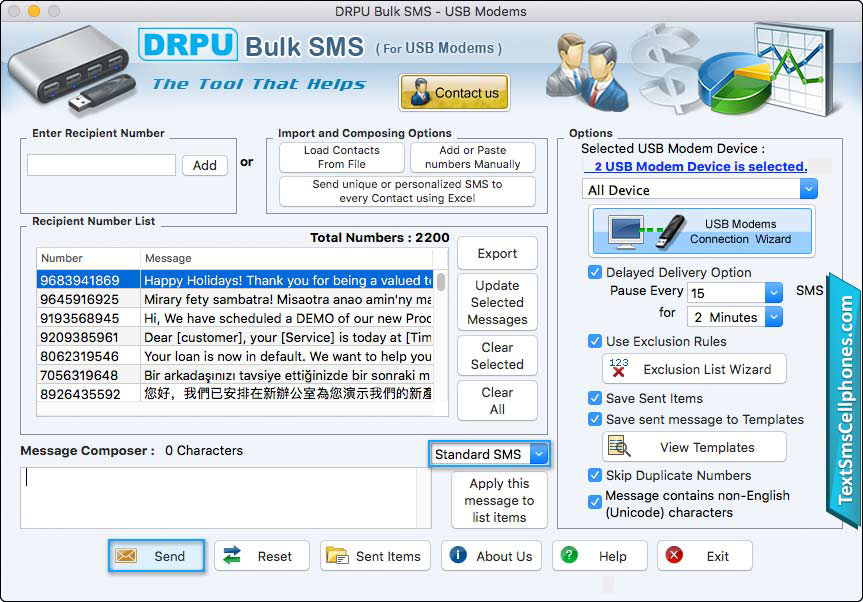The image size is (863, 602).
Task: Click the Reset button
Action: (x=262, y=556)
